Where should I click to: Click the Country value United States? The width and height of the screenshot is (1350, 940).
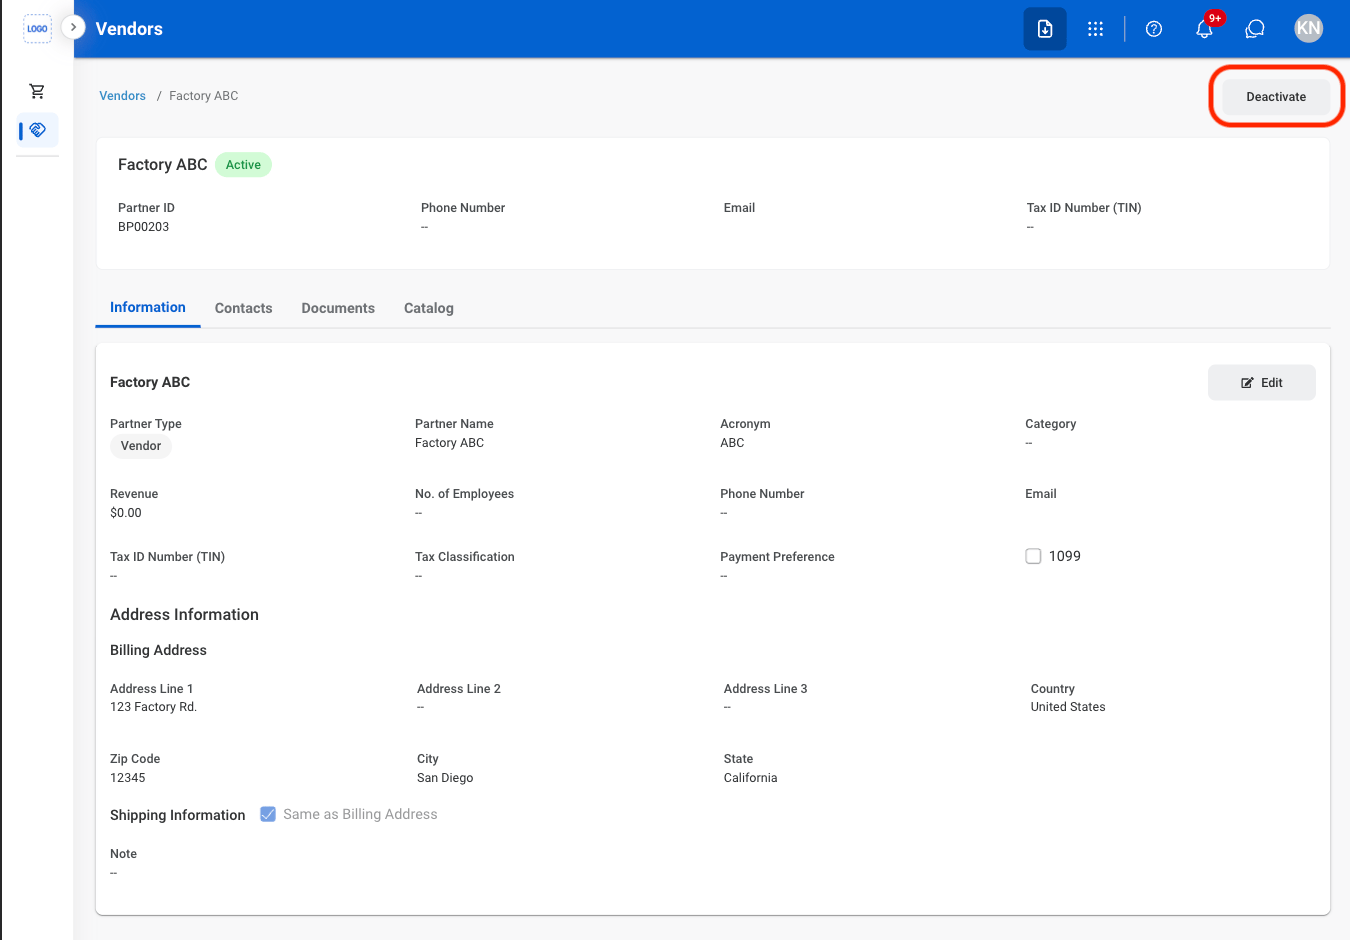(x=1068, y=707)
